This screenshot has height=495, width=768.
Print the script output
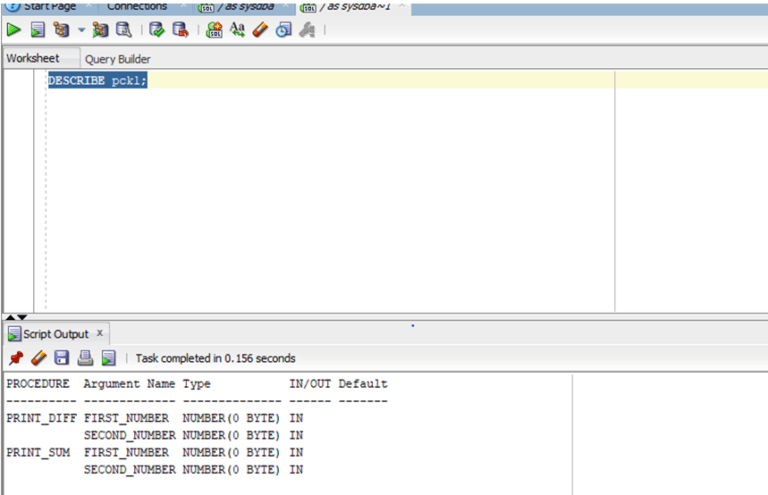(85, 358)
